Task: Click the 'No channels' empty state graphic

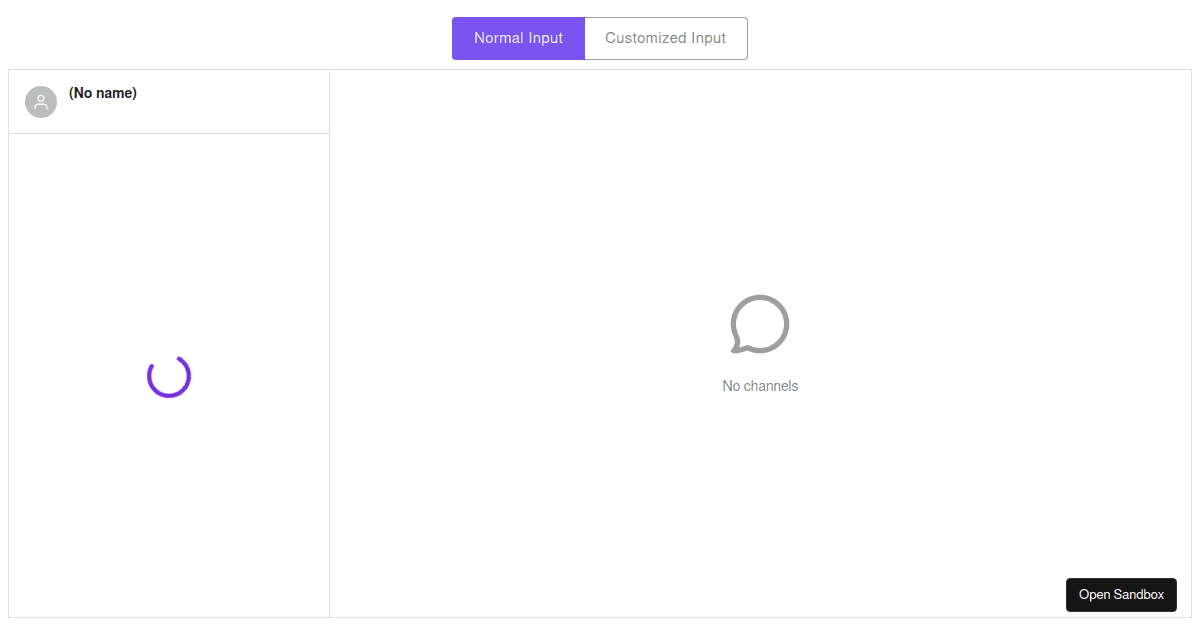Action: (x=760, y=324)
